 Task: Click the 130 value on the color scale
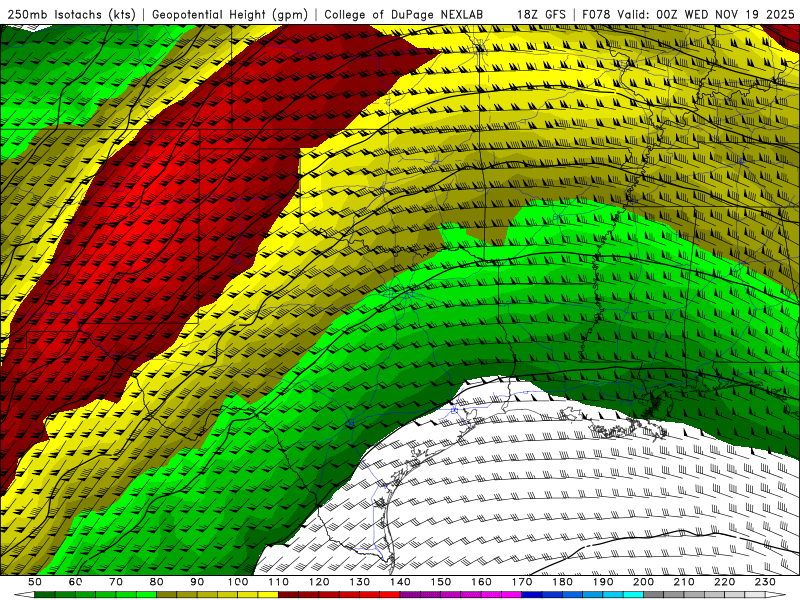pyautogui.click(x=360, y=582)
